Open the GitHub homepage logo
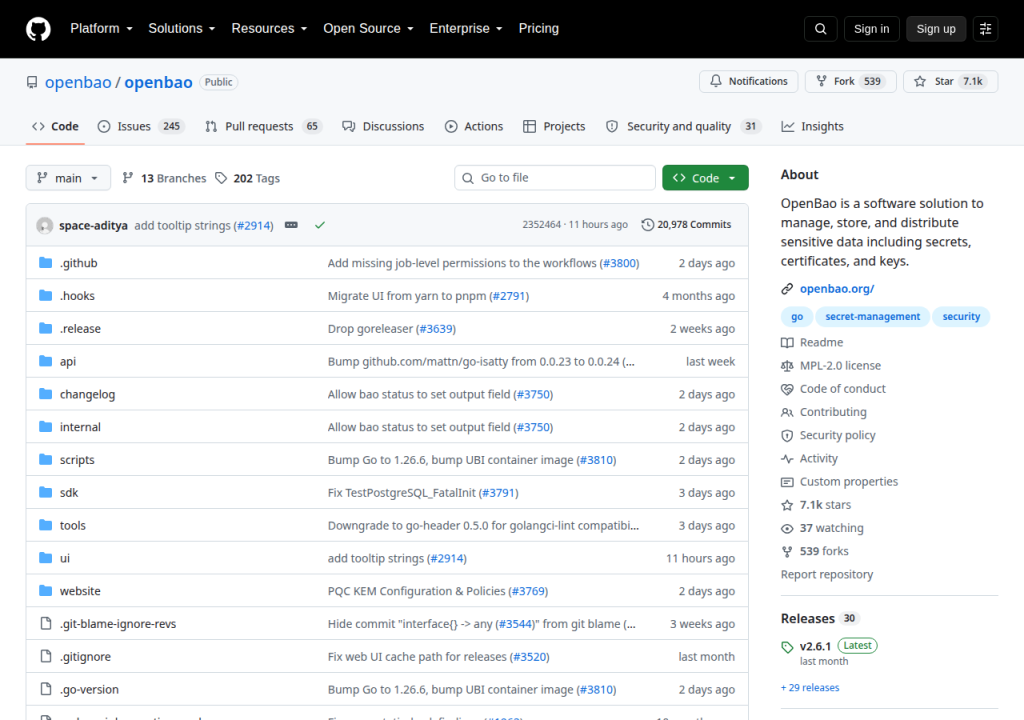 [38, 29]
